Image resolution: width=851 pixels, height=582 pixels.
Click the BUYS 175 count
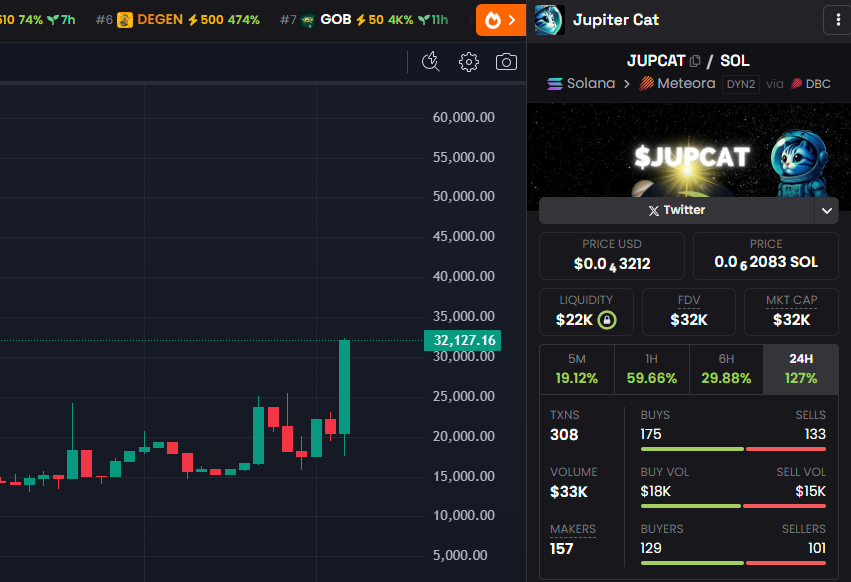(x=651, y=434)
